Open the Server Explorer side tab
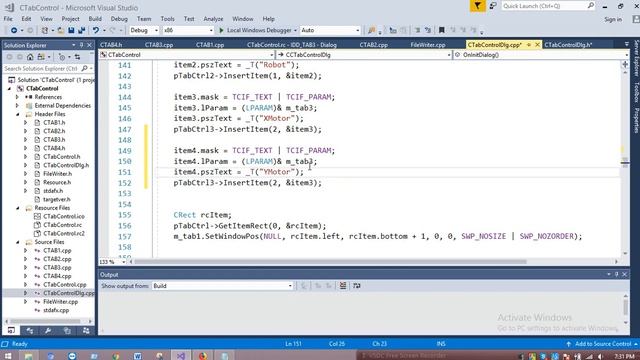 point(636,58)
